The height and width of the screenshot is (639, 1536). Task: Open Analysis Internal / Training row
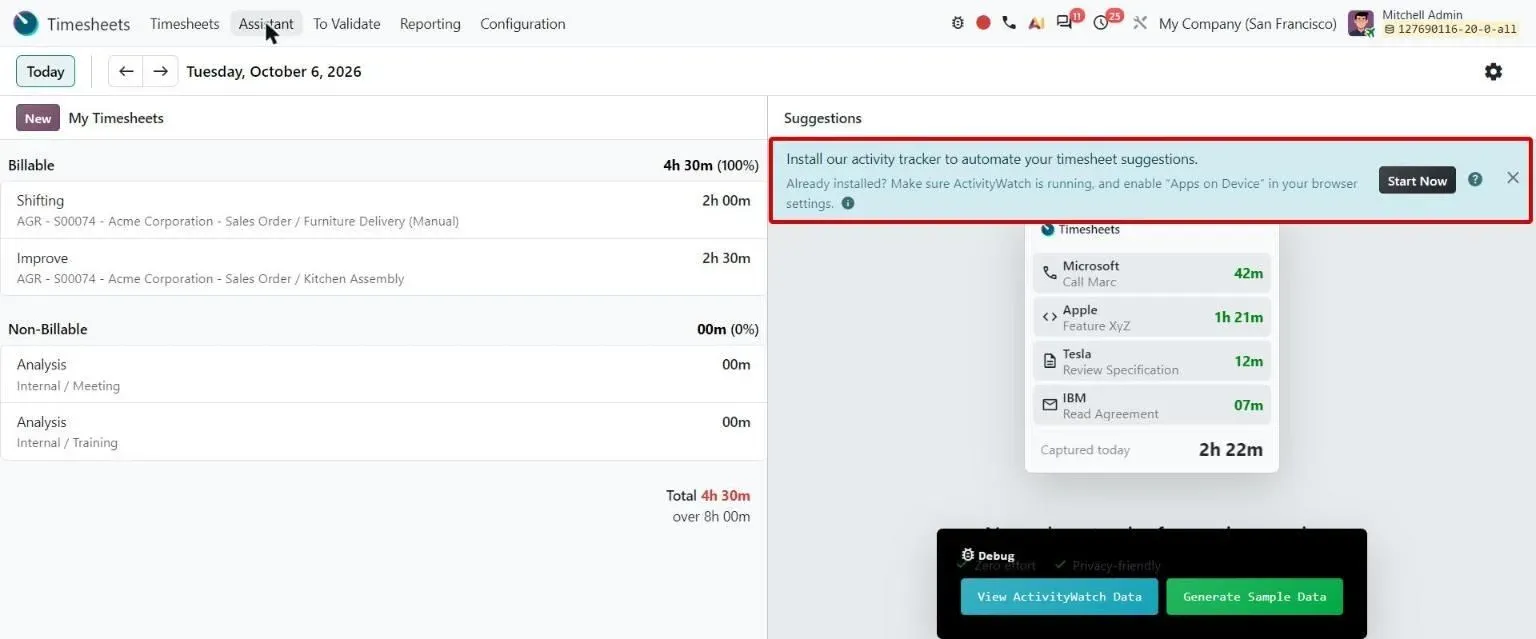pyautogui.click(x=383, y=431)
